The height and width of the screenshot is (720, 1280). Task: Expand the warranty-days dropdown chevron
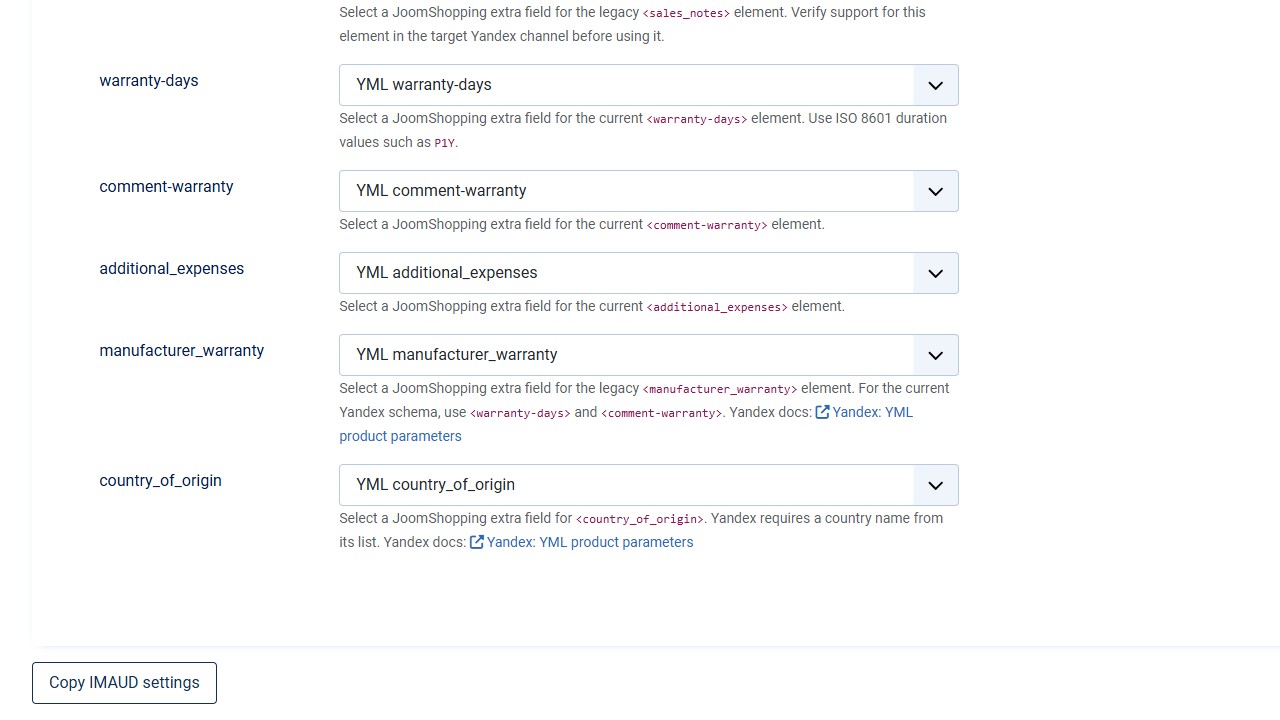[936, 85]
